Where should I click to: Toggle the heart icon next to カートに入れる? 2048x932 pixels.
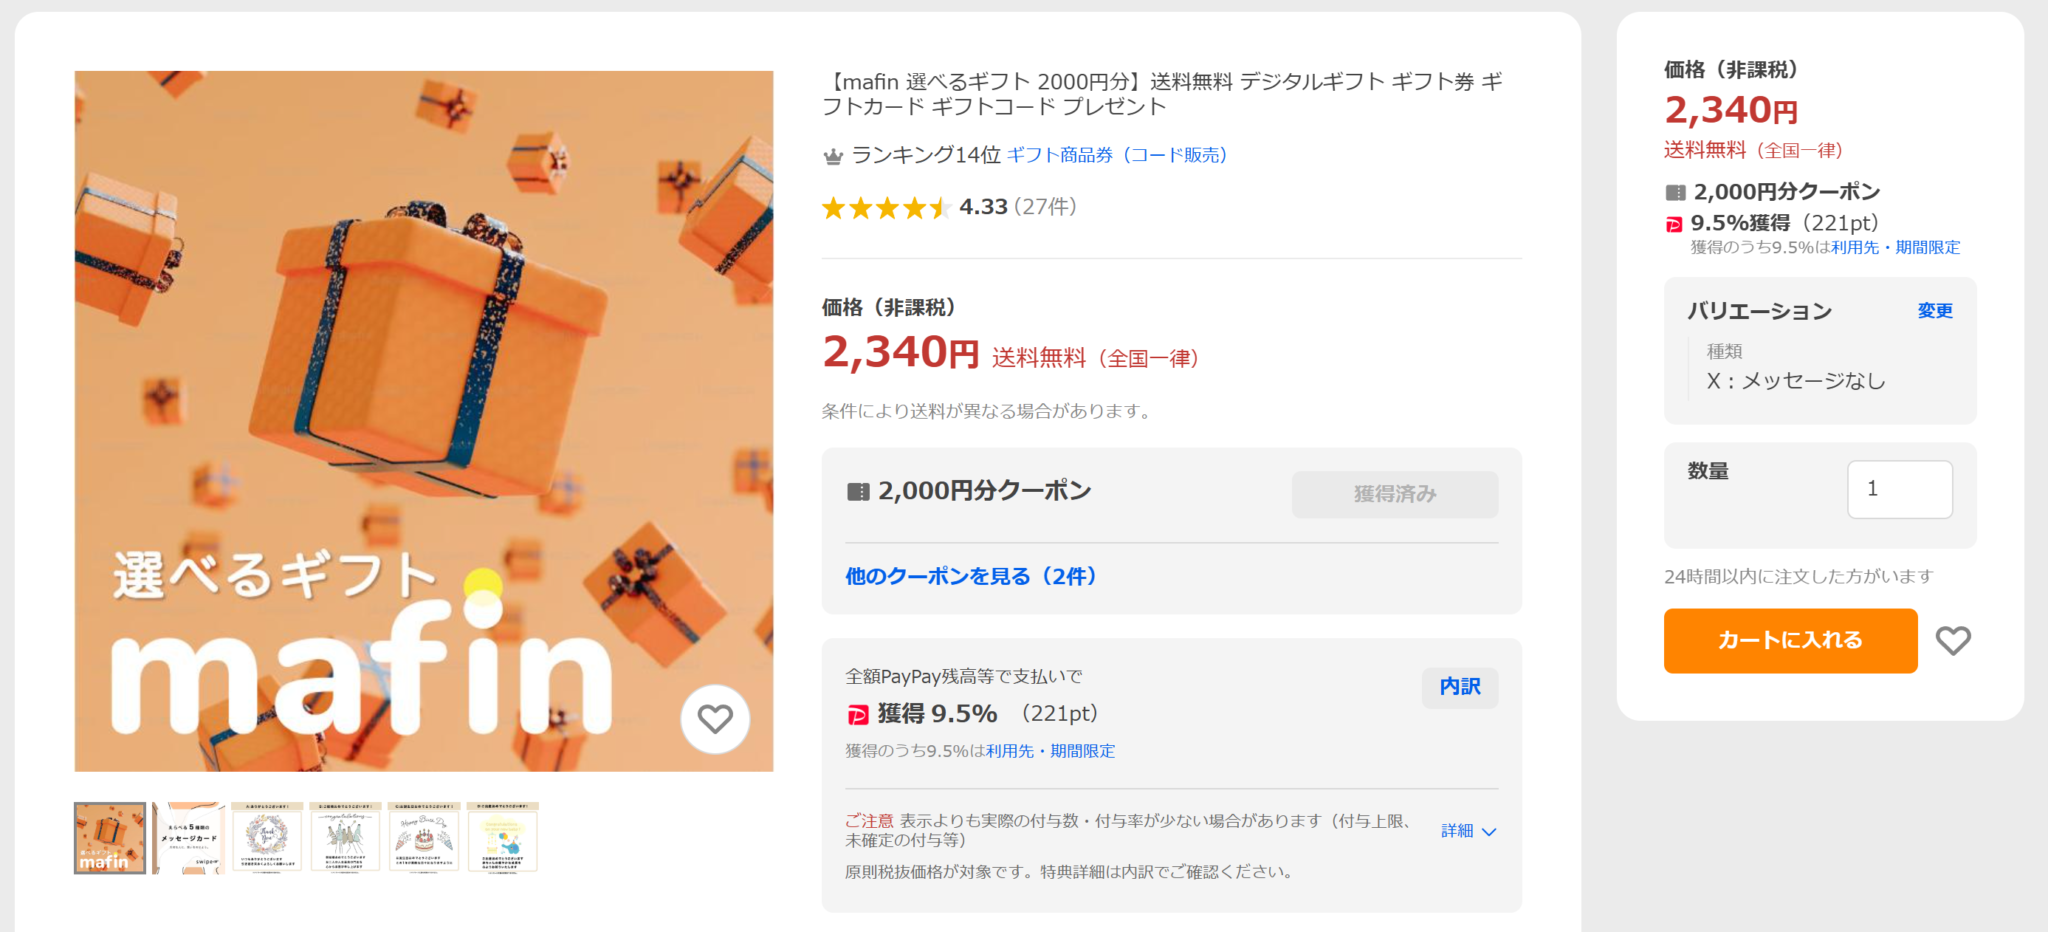pos(1954,641)
